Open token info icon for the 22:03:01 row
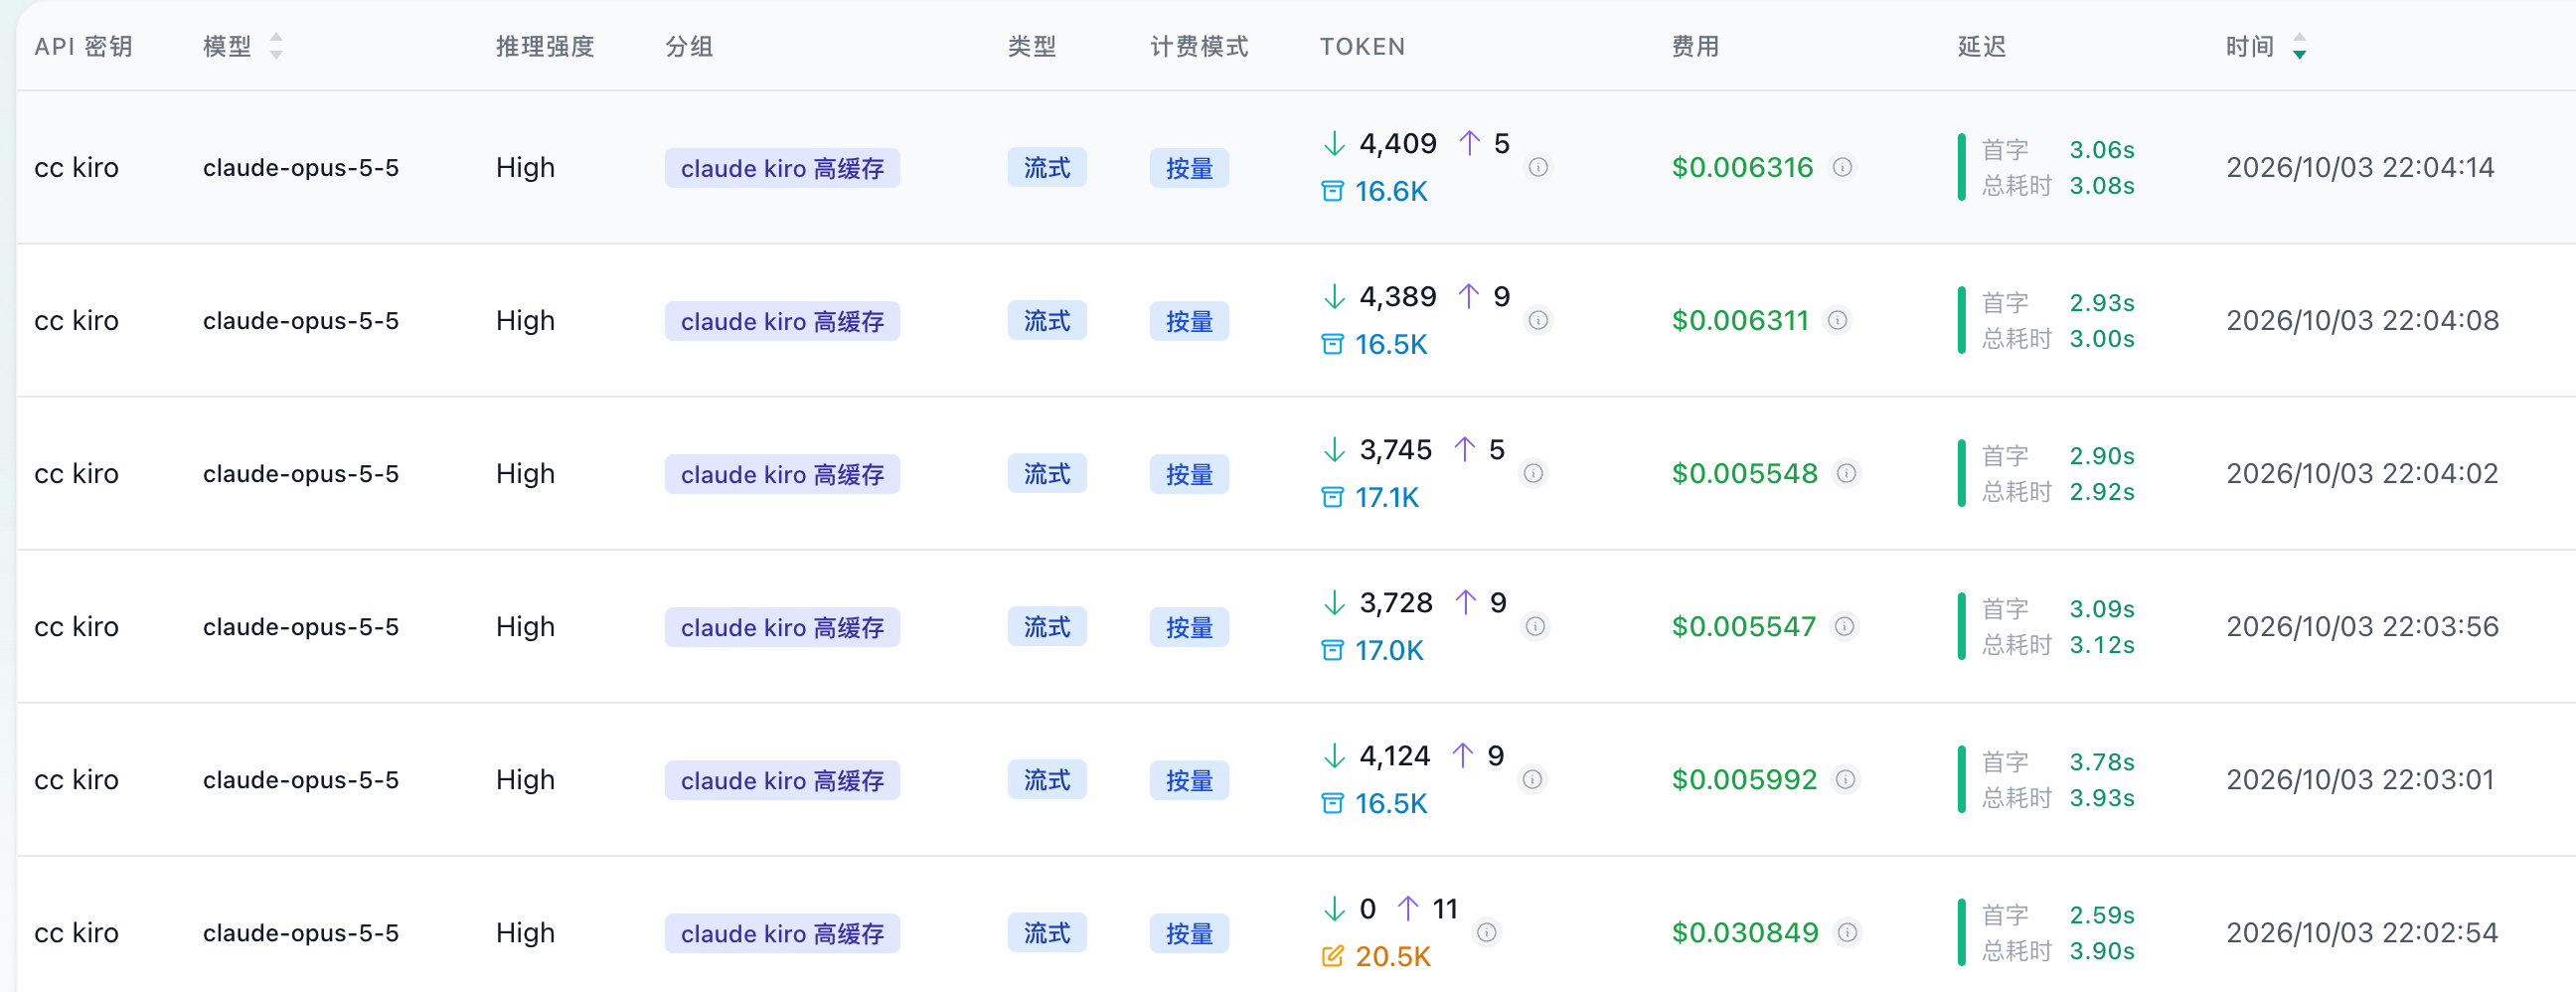Image resolution: width=2576 pixels, height=992 pixels. [x=1532, y=779]
